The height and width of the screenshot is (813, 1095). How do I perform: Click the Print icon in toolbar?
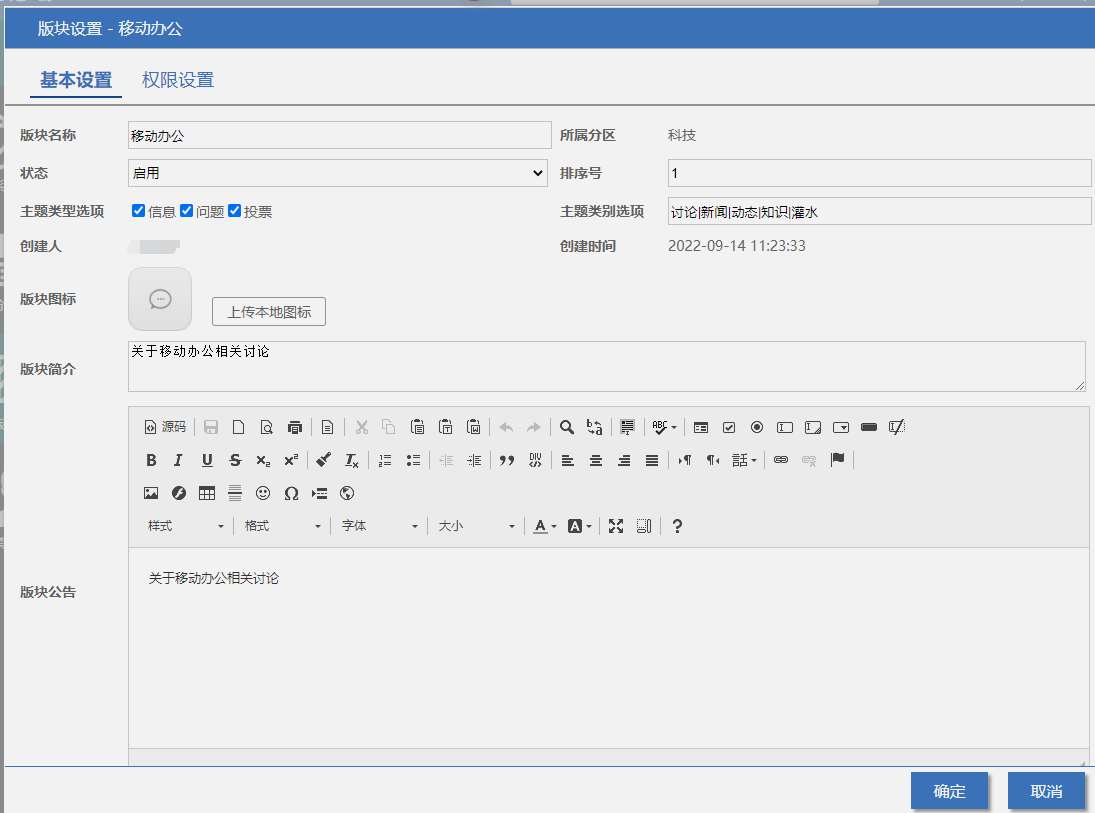[294, 427]
